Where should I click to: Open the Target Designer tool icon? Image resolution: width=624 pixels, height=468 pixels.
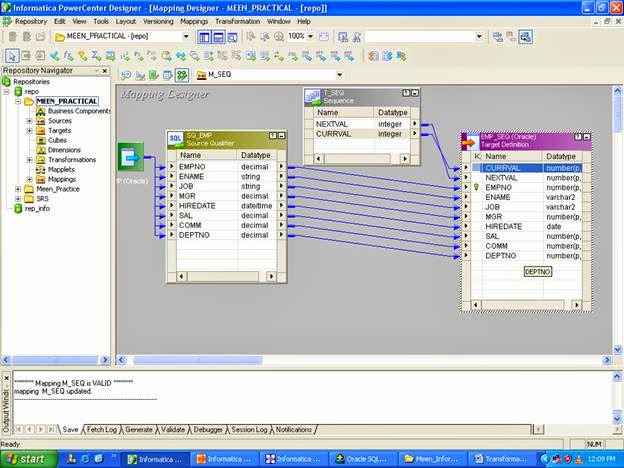click(140, 75)
